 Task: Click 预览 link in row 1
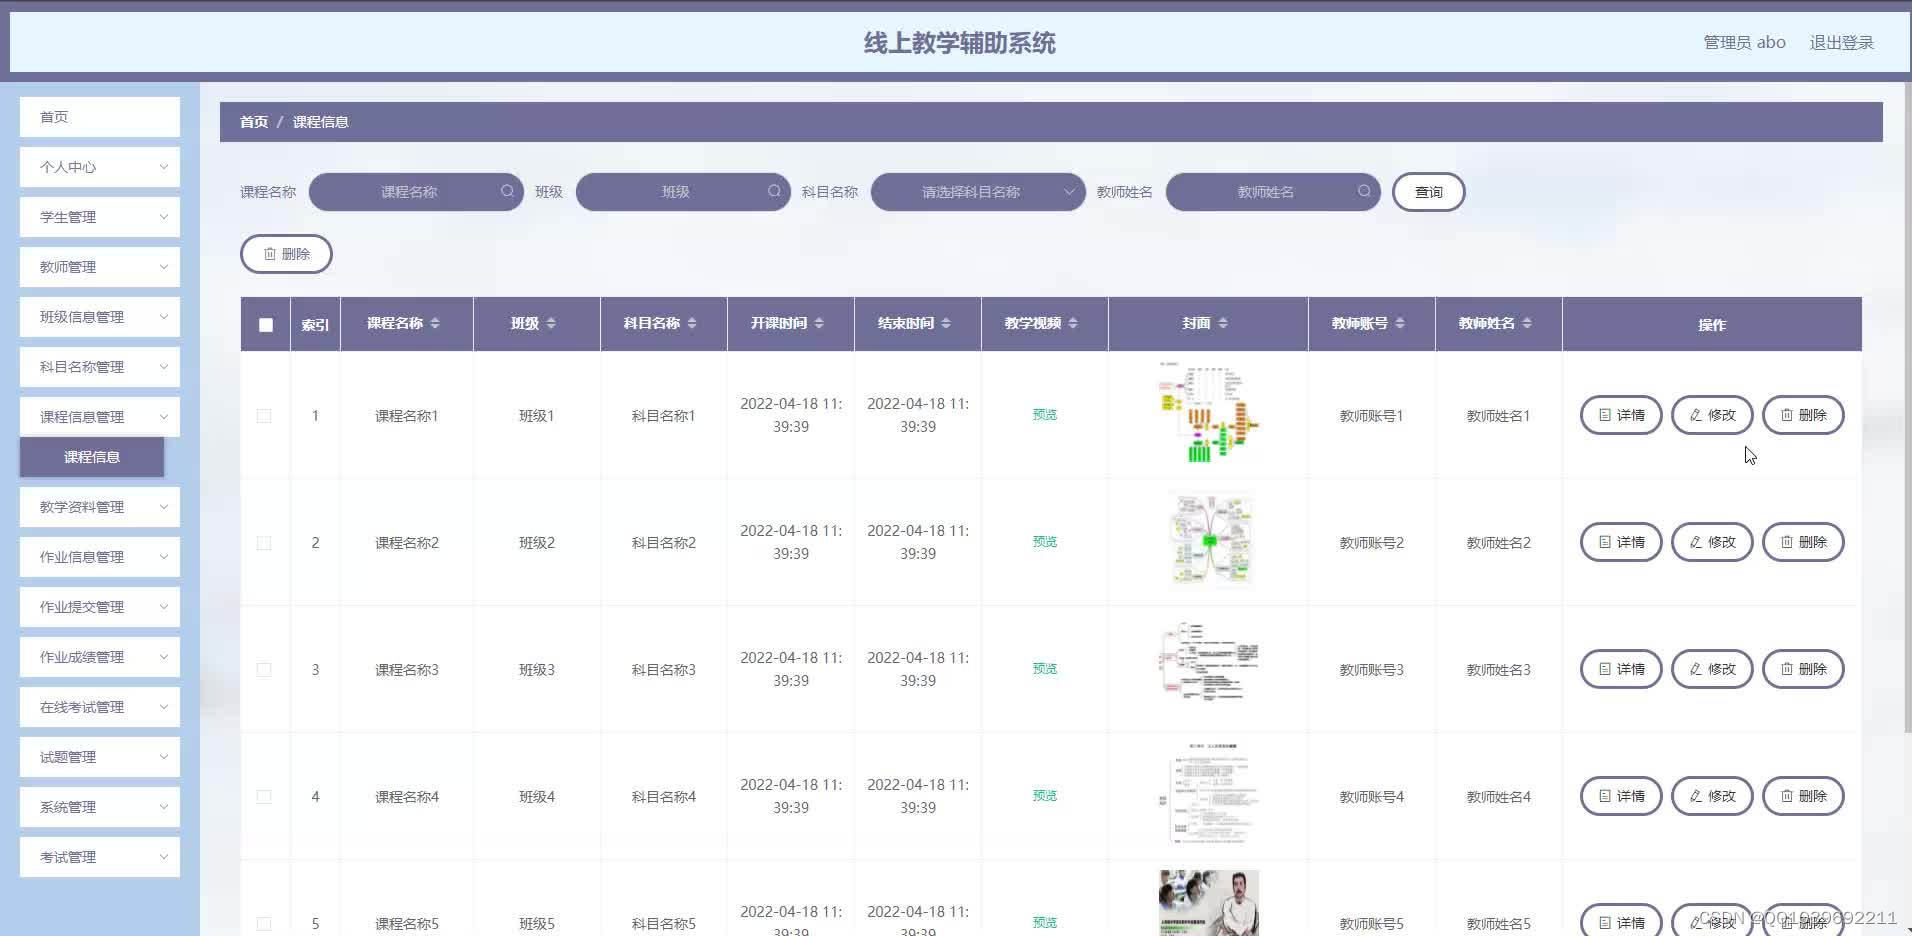tap(1045, 415)
